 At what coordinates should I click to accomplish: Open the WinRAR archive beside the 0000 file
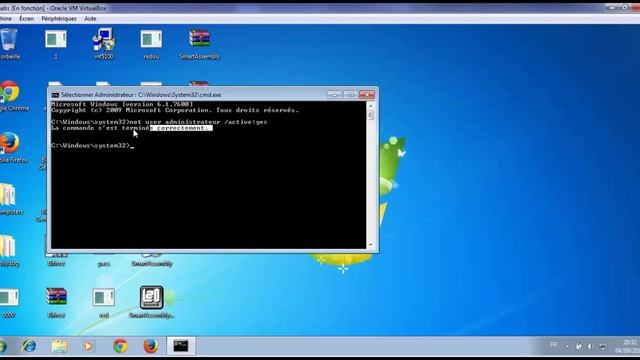(x=56, y=303)
